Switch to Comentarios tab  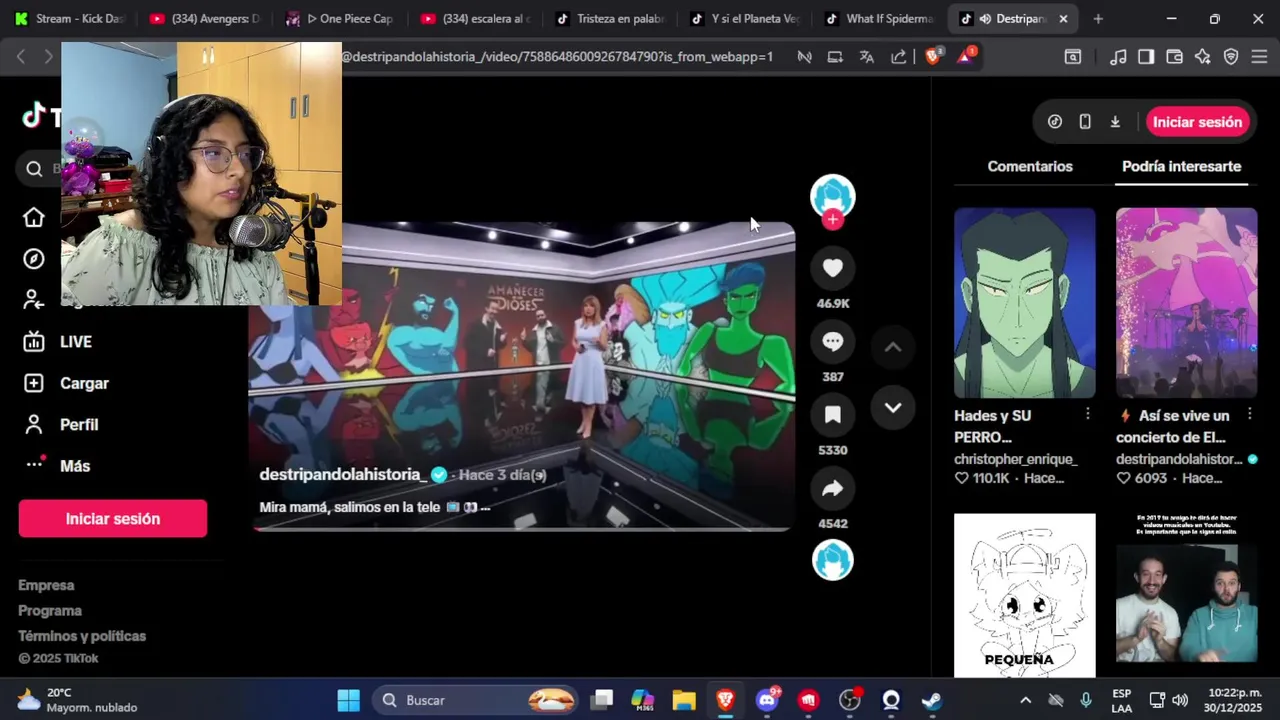1030,167
